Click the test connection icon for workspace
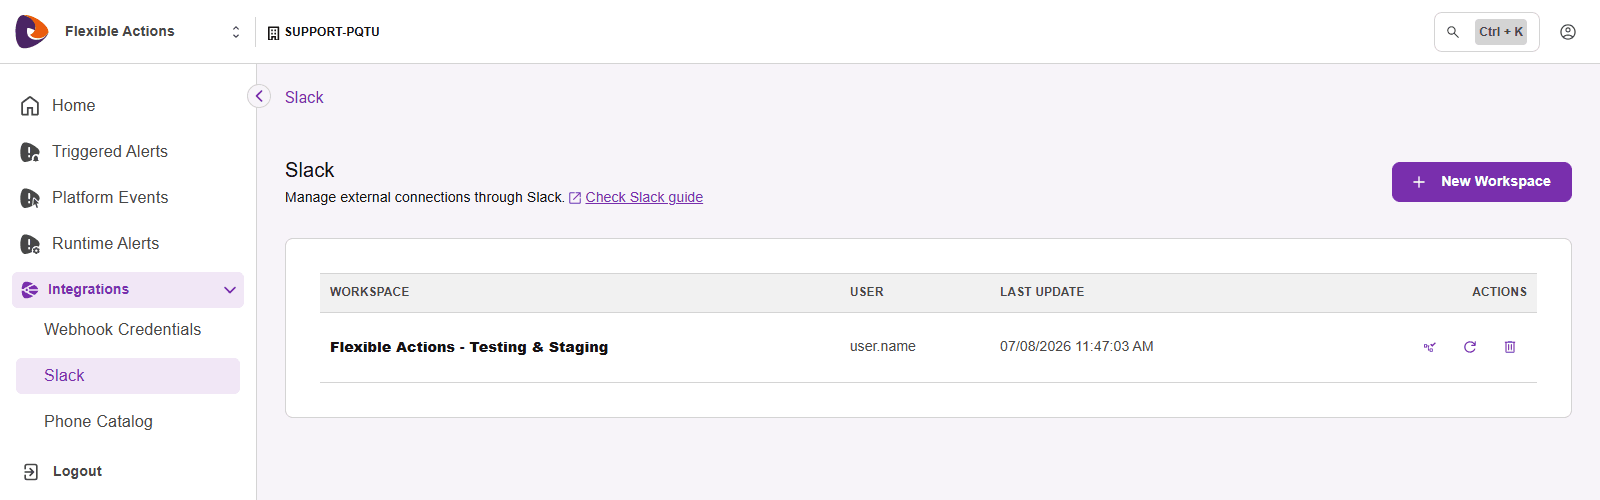The height and width of the screenshot is (500, 1600). pos(1430,347)
